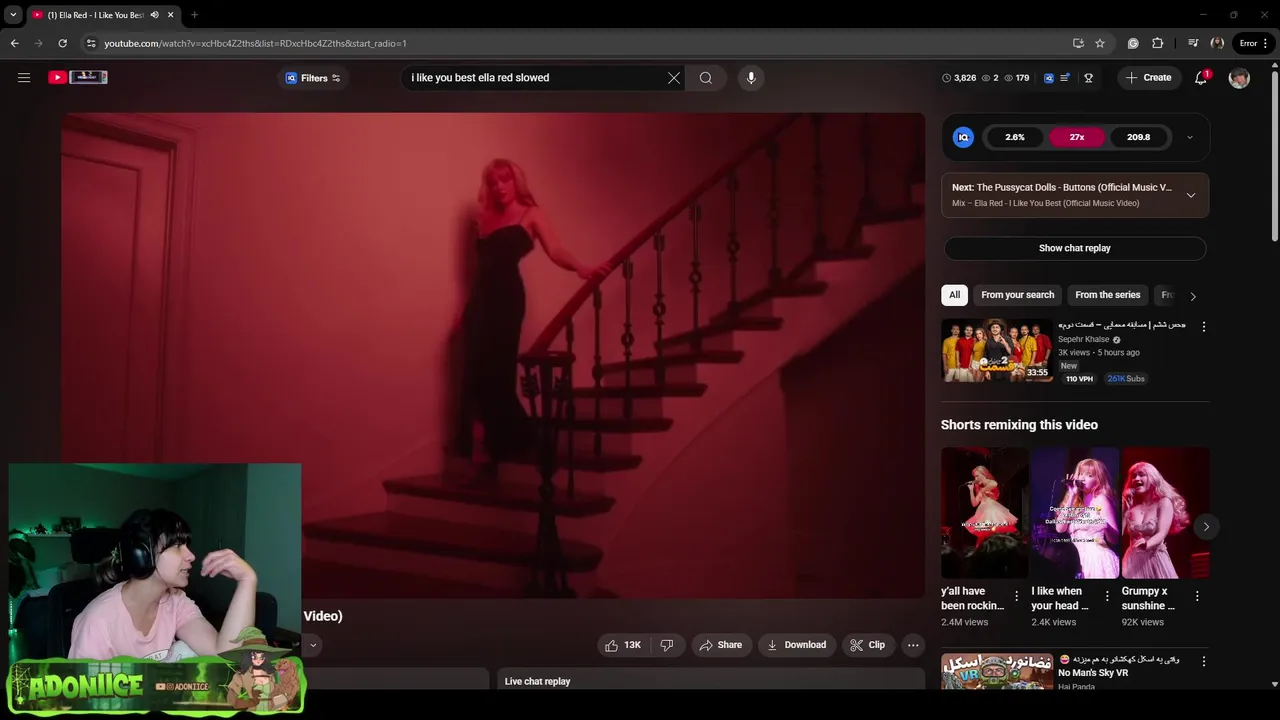The width and height of the screenshot is (1280, 720).
Task: Expand the dropdown chevron below video title
Action: (313, 645)
